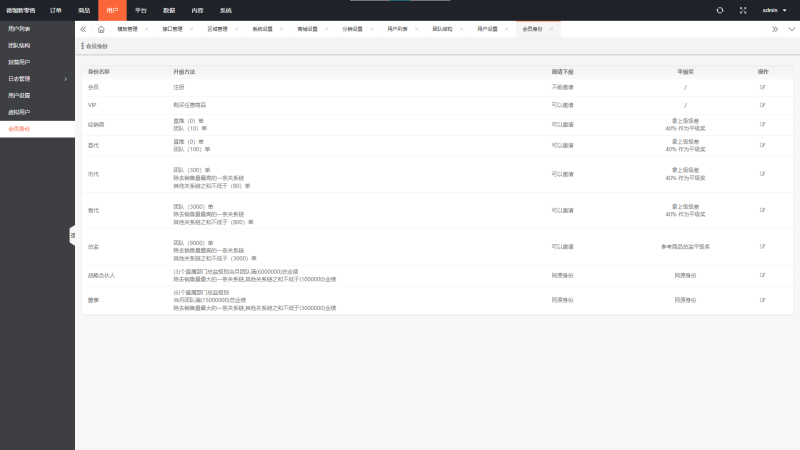Edit the 经销商 identity row
The image size is (800, 450).
tap(762, 124)
